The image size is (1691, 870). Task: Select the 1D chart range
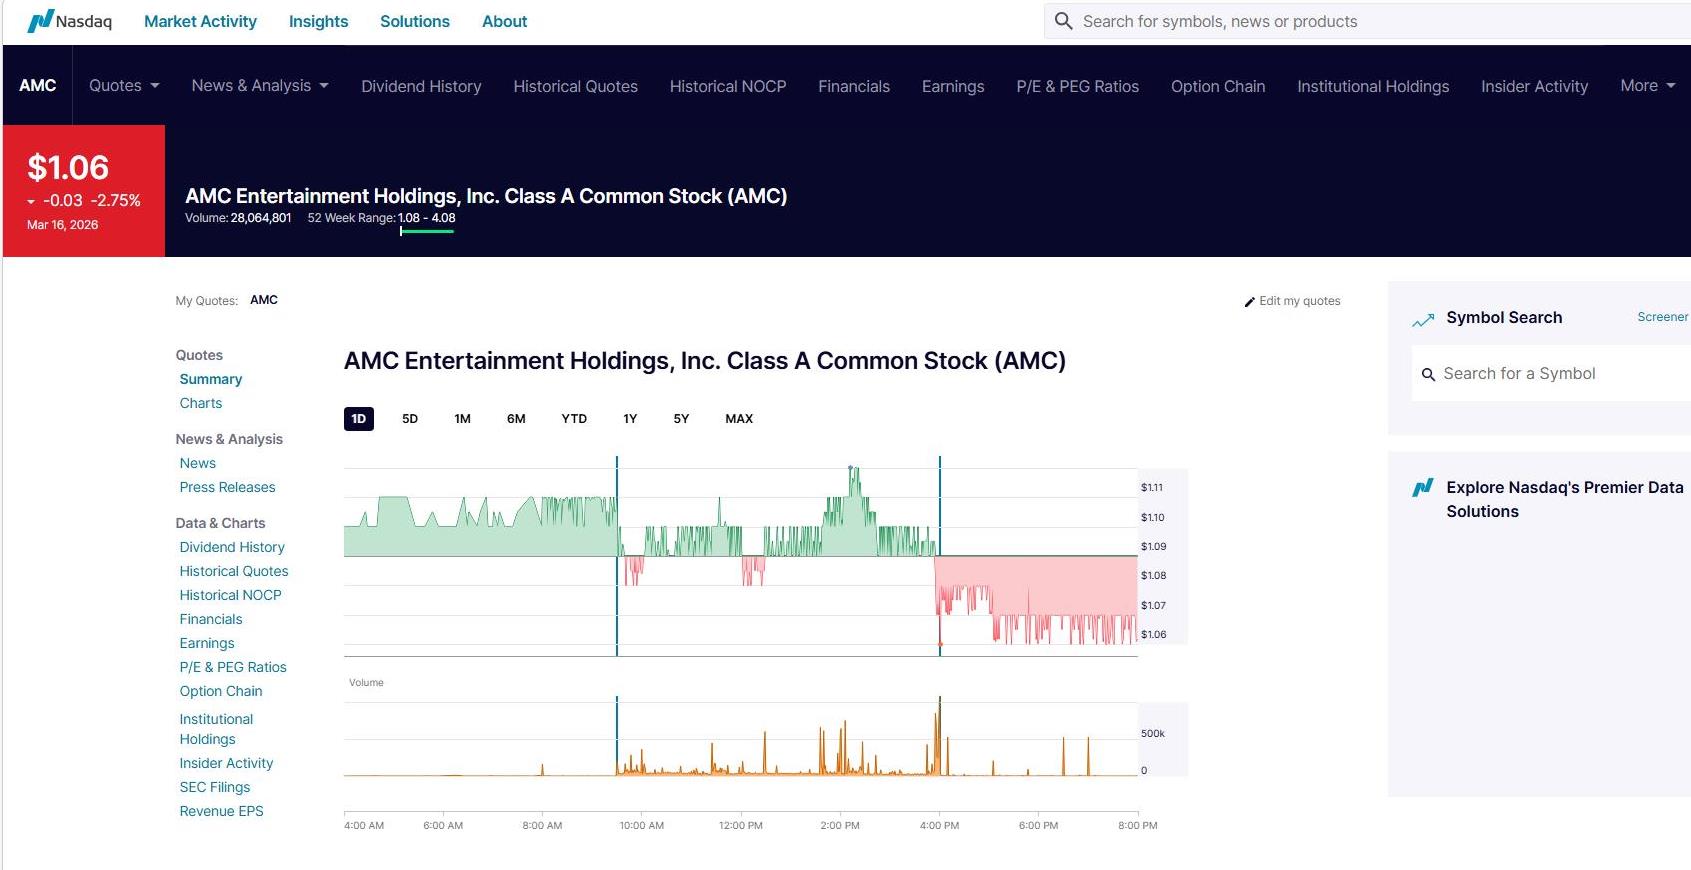click(358, 419)
